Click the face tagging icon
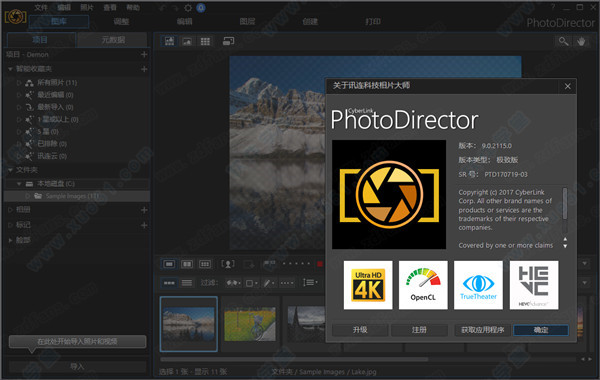This screenshot has height=380, width=600. (x=228, y=264)
